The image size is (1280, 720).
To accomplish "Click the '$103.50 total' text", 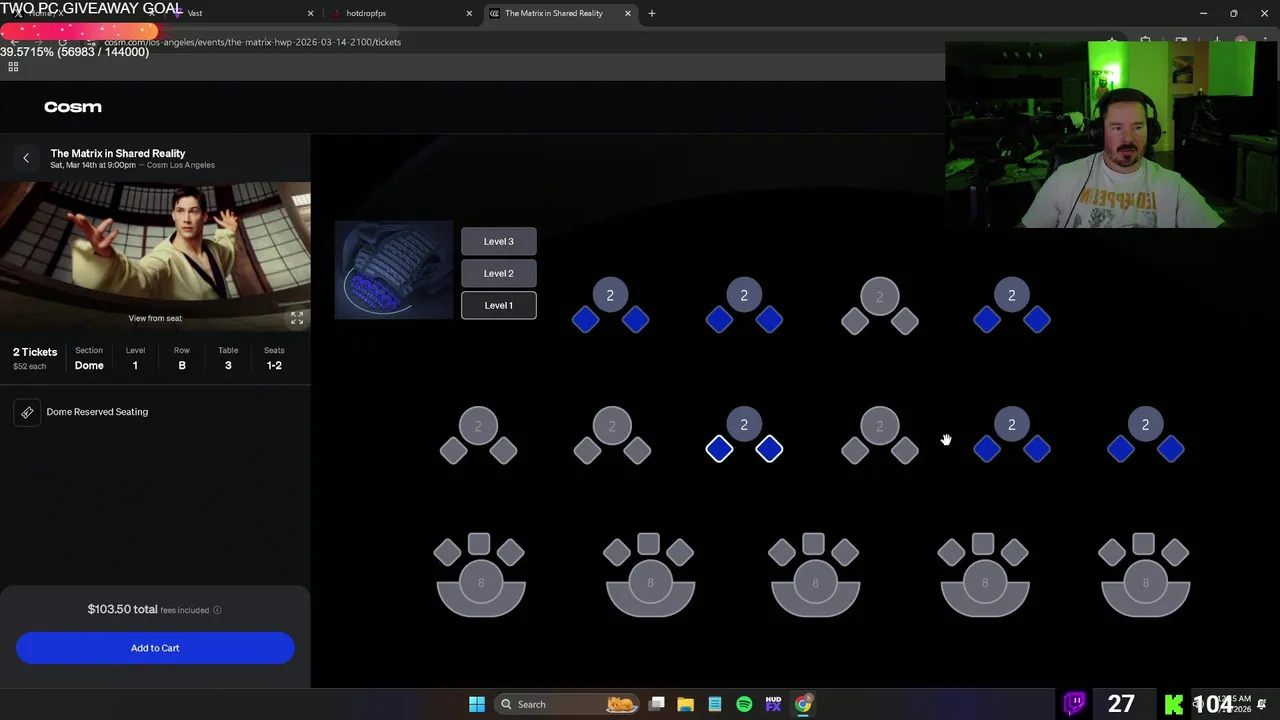I will [122, 609].
